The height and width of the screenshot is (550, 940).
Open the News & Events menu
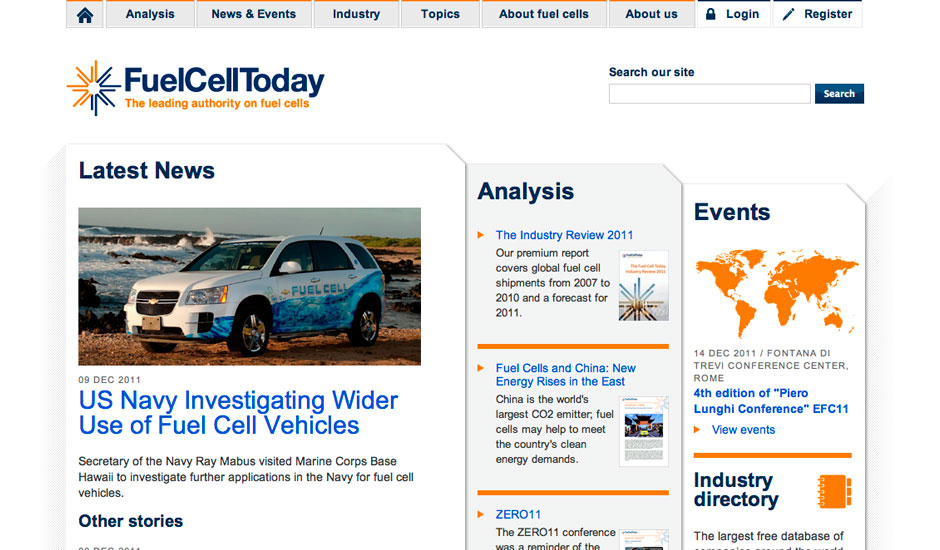pyautogui.click(x=254, y=14)
